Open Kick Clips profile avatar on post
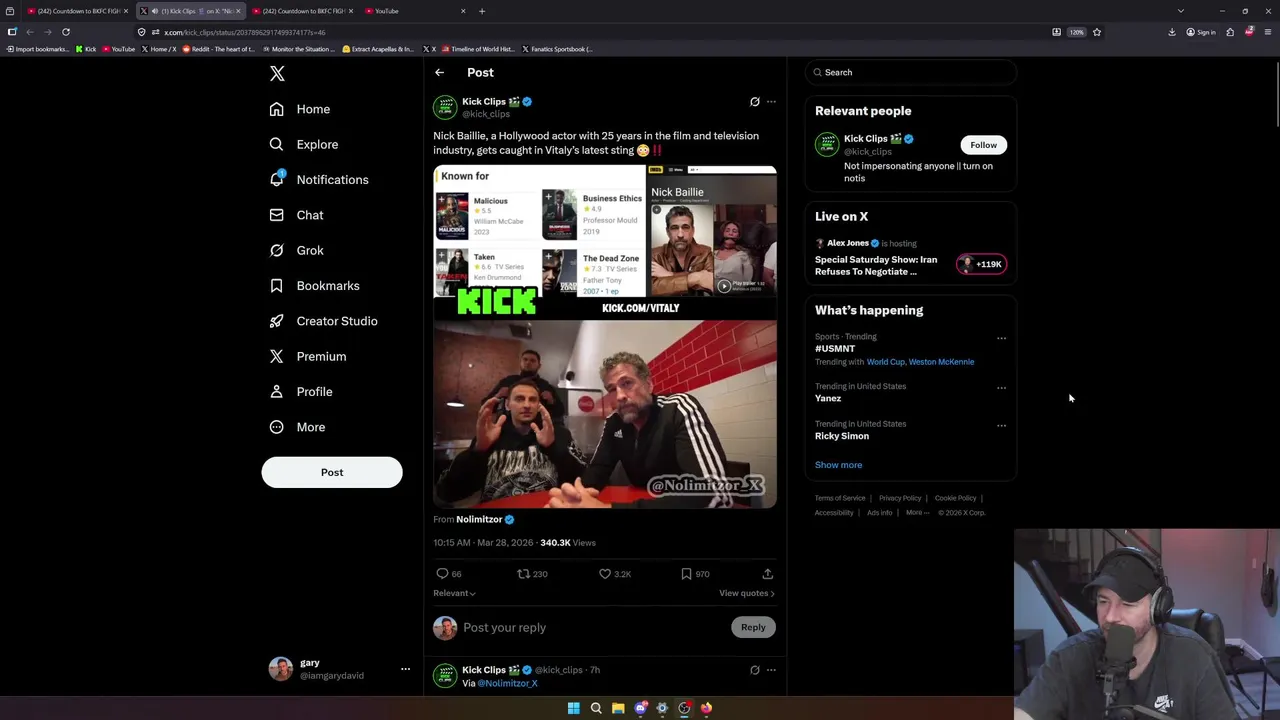 click(445, 107)
